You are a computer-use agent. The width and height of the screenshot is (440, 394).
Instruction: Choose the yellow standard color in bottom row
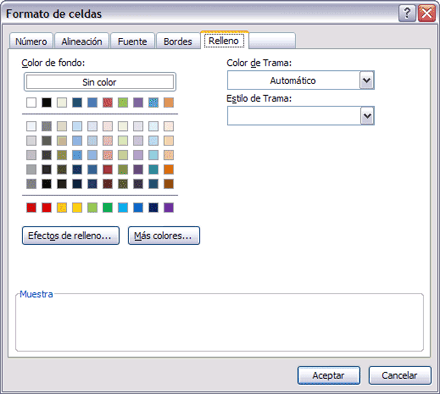[77, 208]
